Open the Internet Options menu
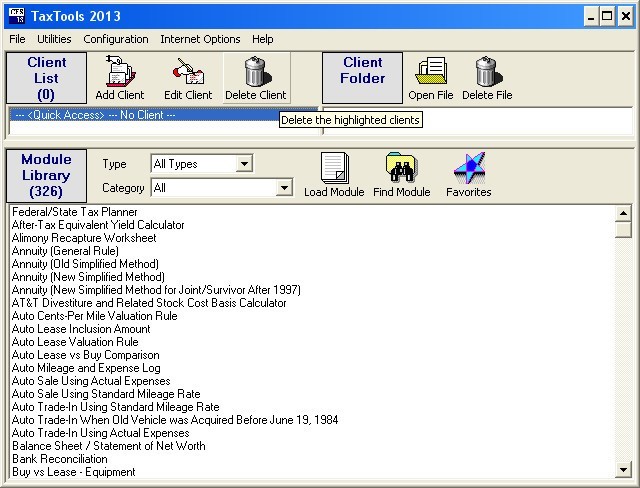 [x=200, y=39]
